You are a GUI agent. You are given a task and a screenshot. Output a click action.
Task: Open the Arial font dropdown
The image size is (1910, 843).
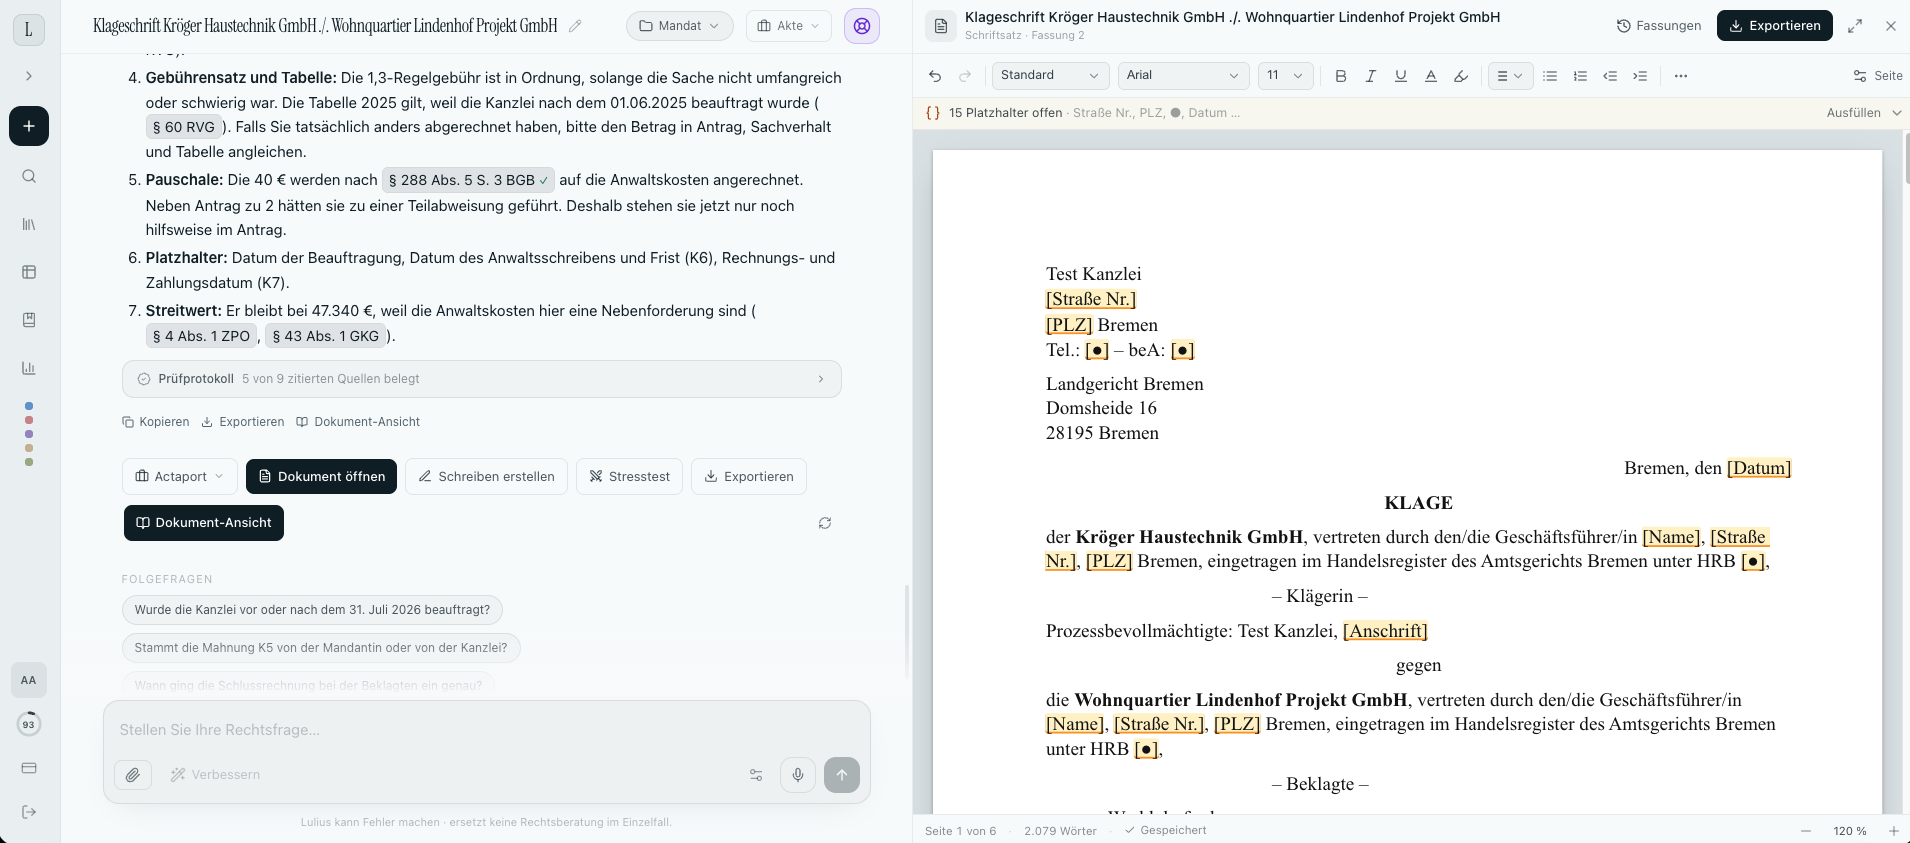tap(1182, 76)
